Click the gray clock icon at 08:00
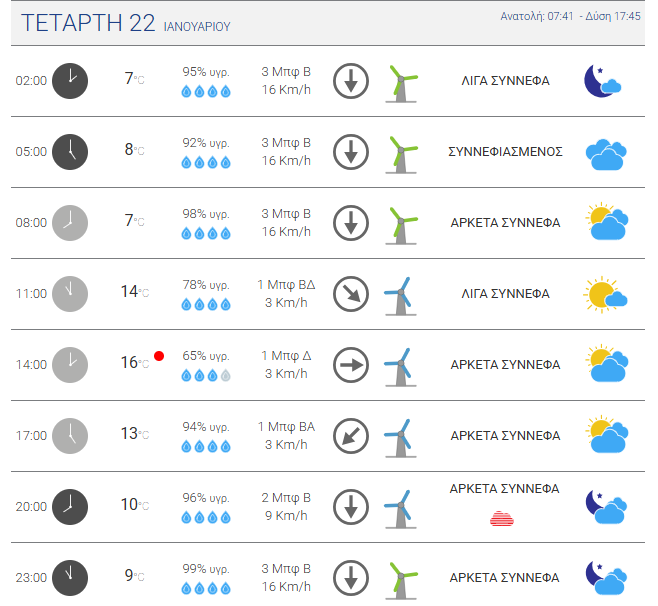This screenshot has height=606, width=658. [70, 223]
